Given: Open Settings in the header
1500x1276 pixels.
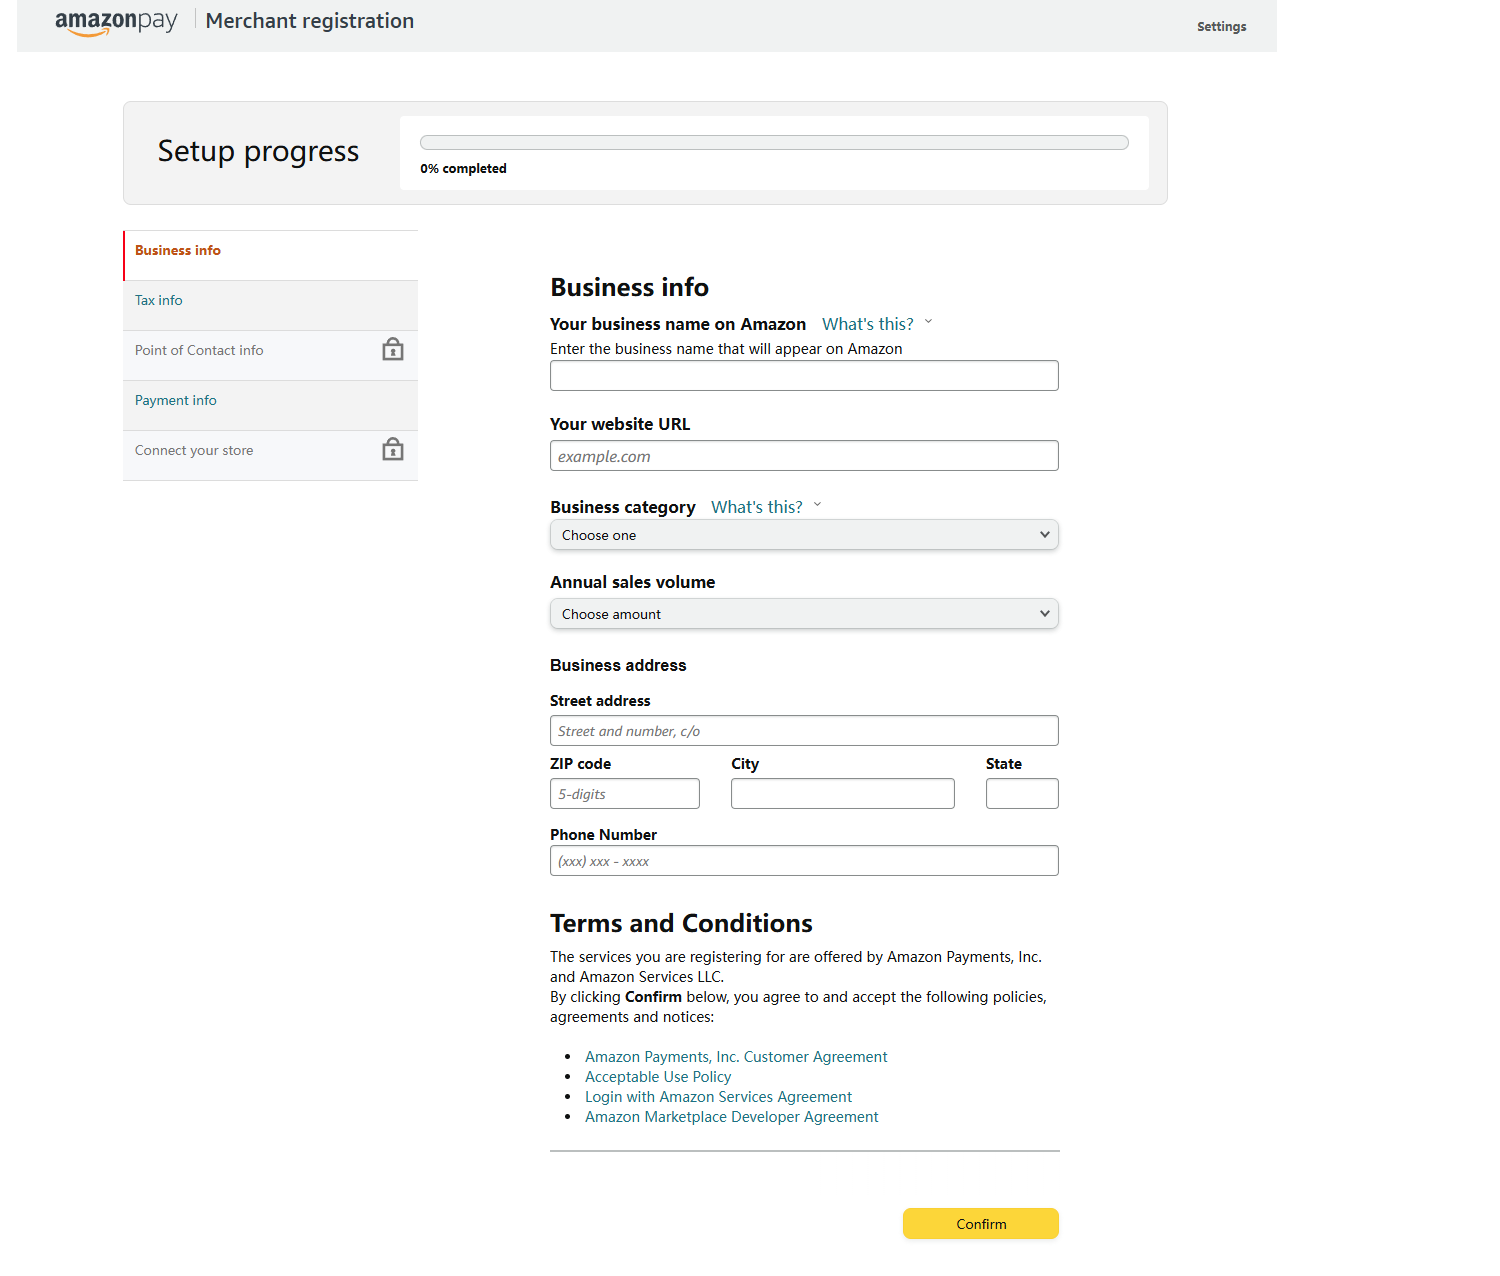Looking at the screenshot, I should (1221, 27).
